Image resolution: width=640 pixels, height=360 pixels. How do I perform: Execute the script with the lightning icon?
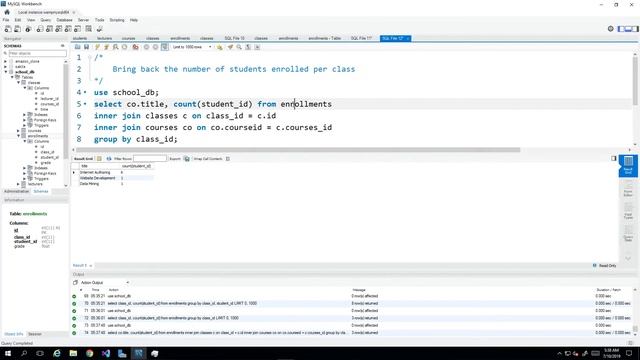[x=97, y=47]
